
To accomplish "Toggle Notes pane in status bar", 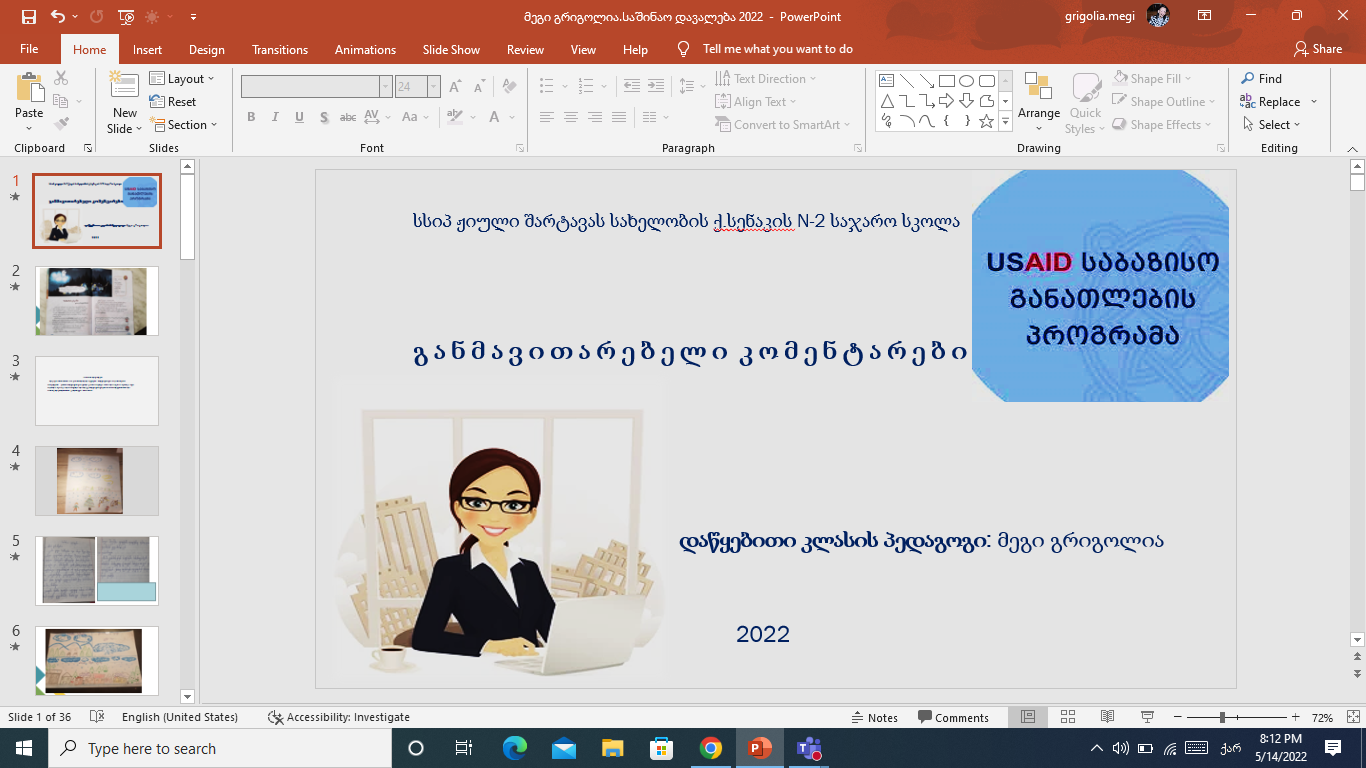I will click(874, 717).
